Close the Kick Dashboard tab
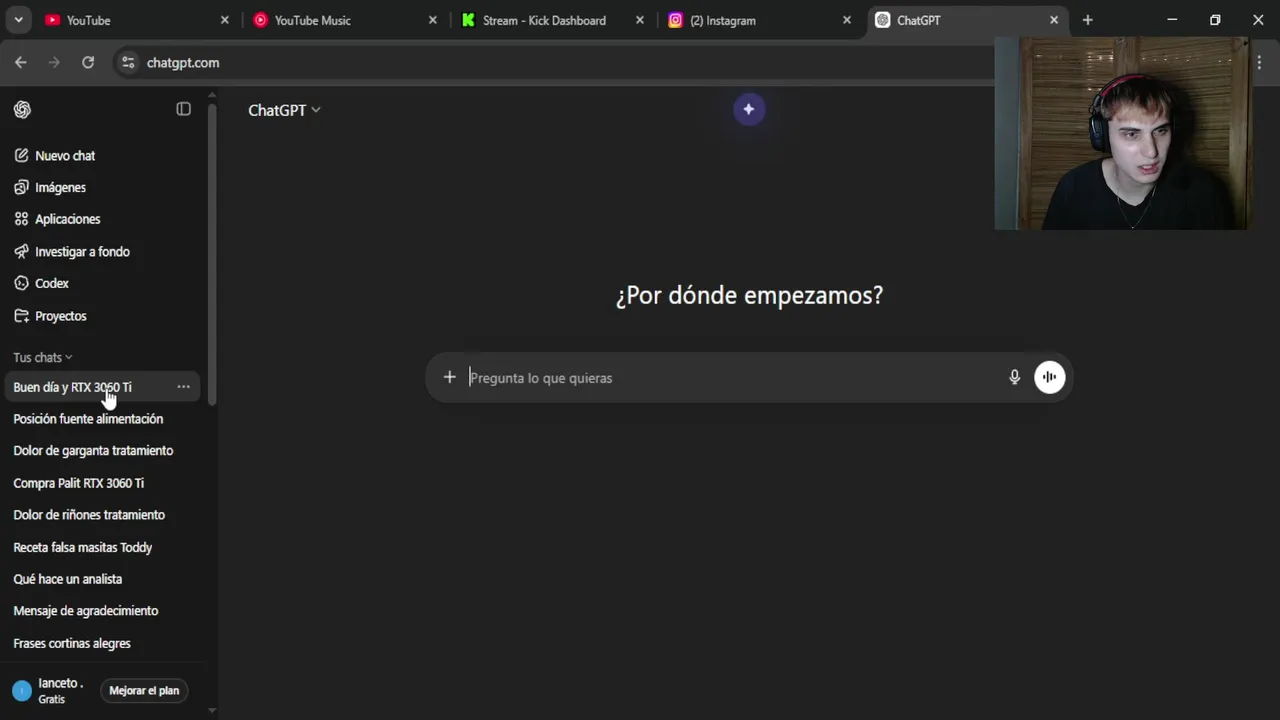 click(x=640, y=20)
